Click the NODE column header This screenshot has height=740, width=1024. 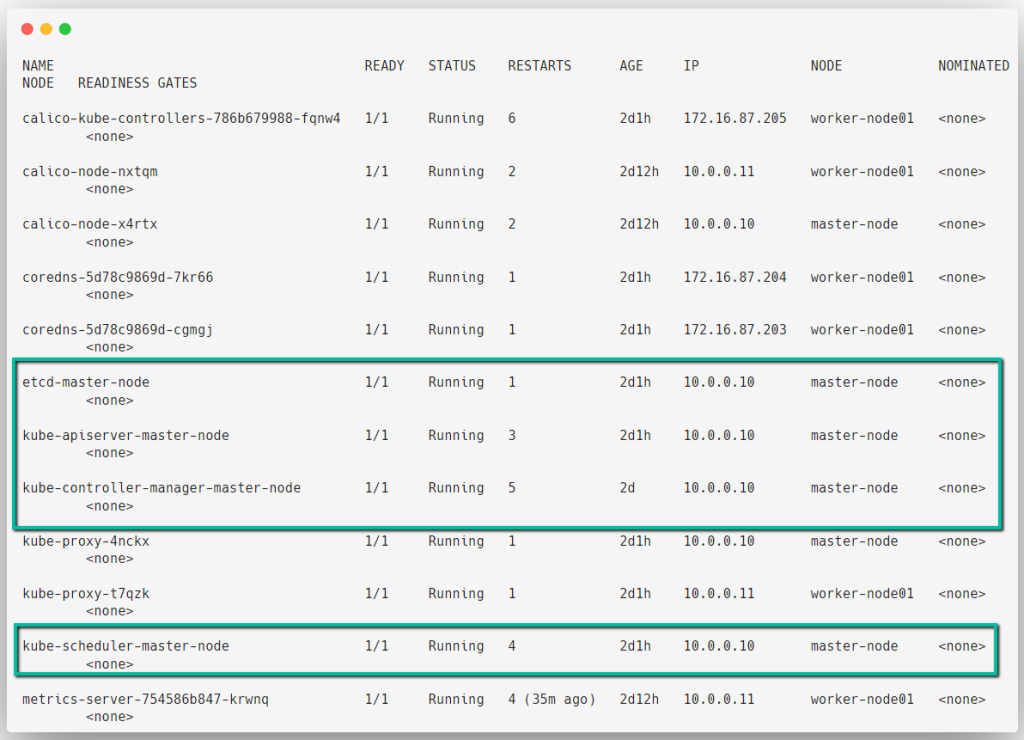click(x=826, y=65)
